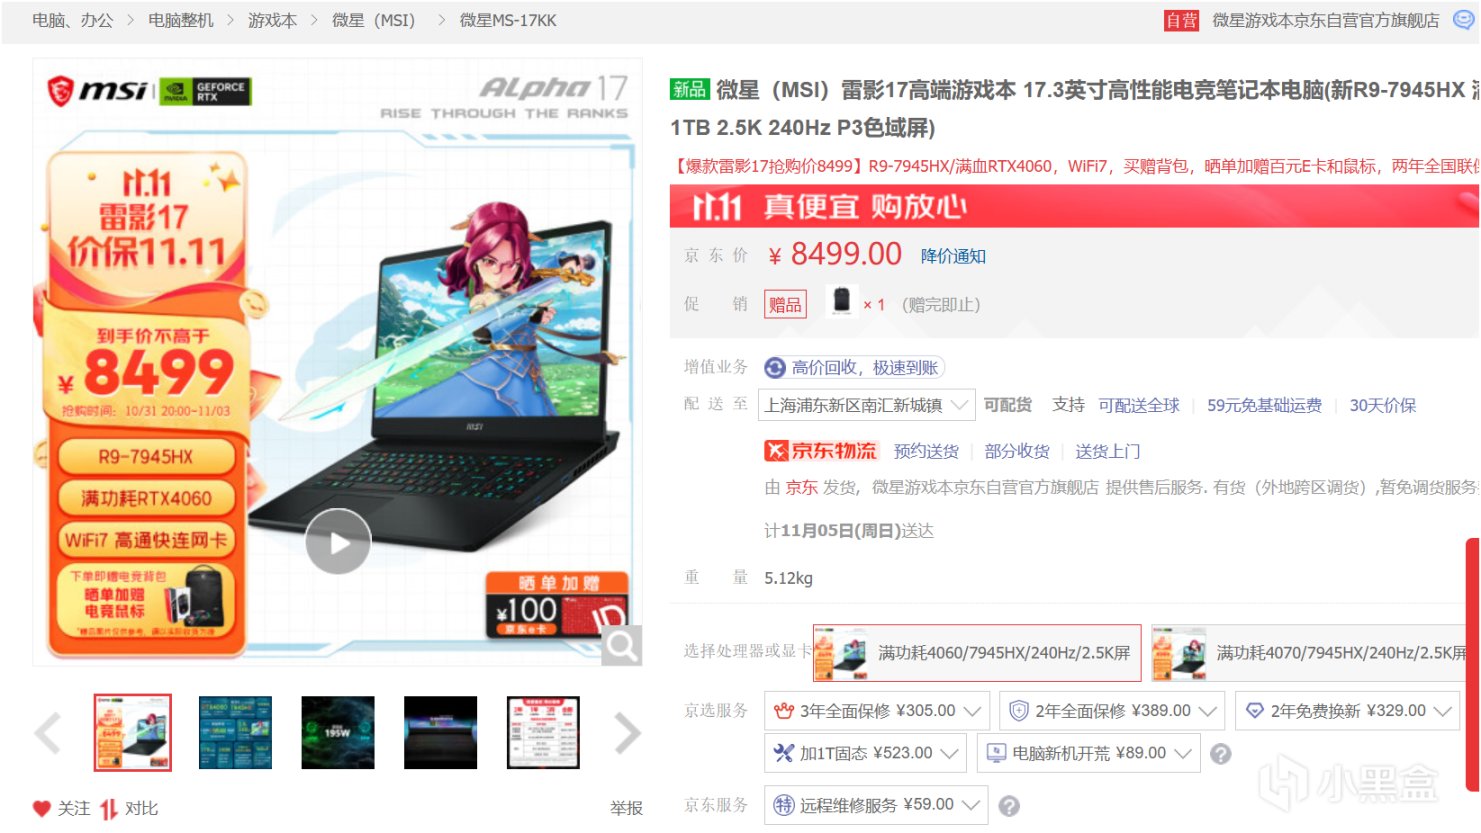Click help icon next to 远程维修服务
This screenshot has height=833, width=1481.
[x=1009, y=806]
